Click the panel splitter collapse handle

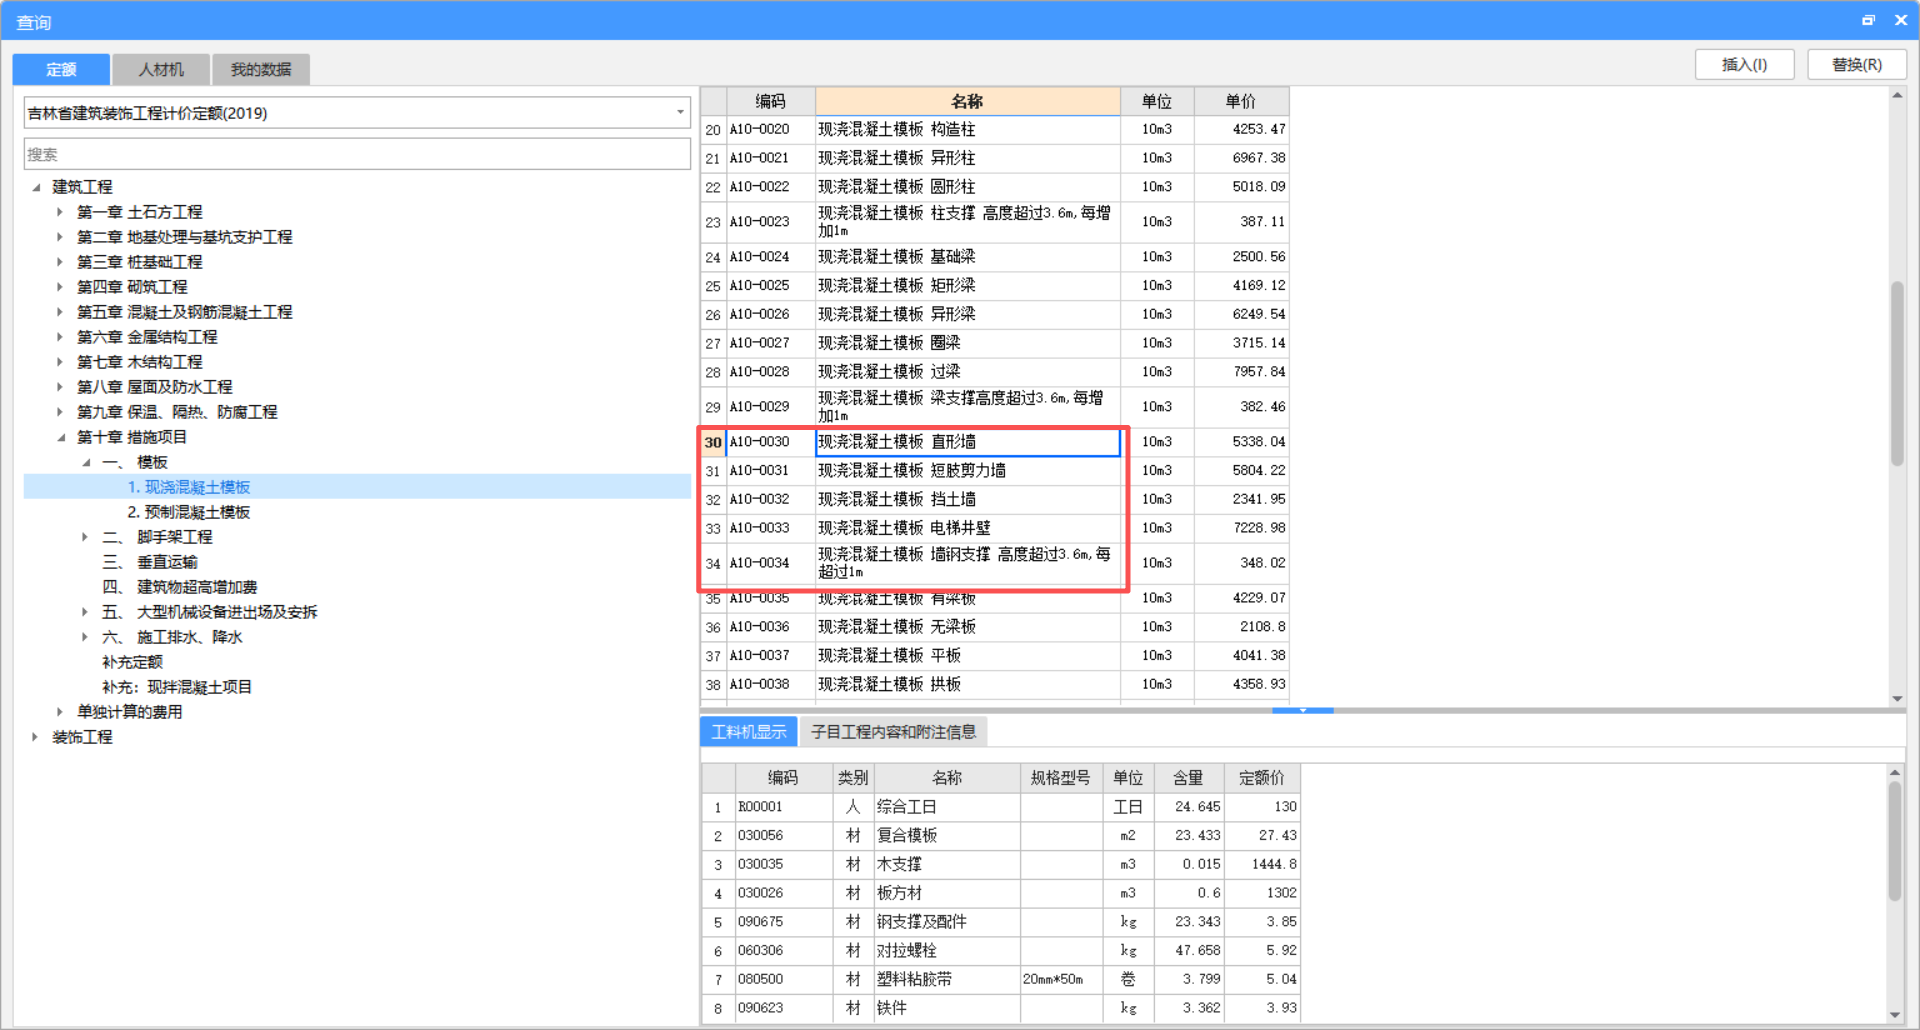click(x=1302, y=710)
